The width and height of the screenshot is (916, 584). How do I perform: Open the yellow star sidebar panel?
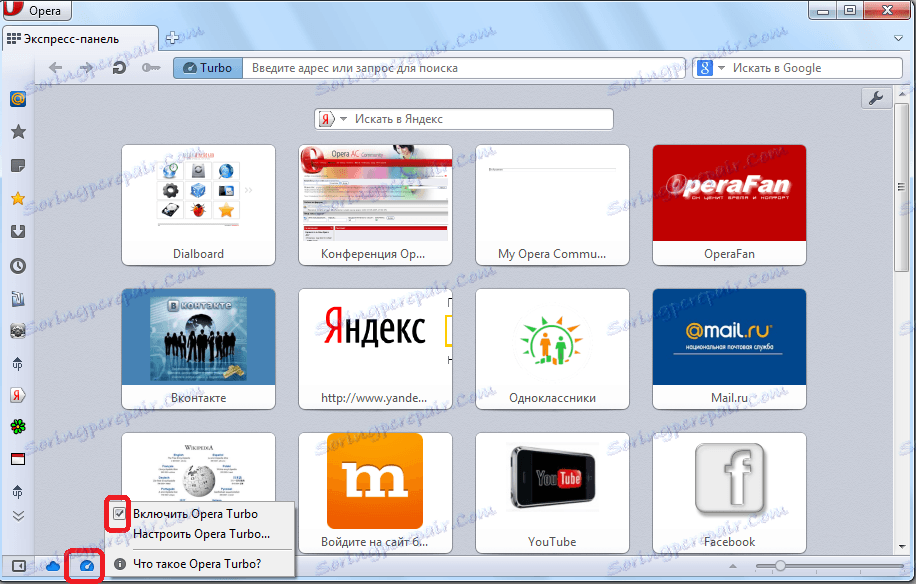click(18, 199)
